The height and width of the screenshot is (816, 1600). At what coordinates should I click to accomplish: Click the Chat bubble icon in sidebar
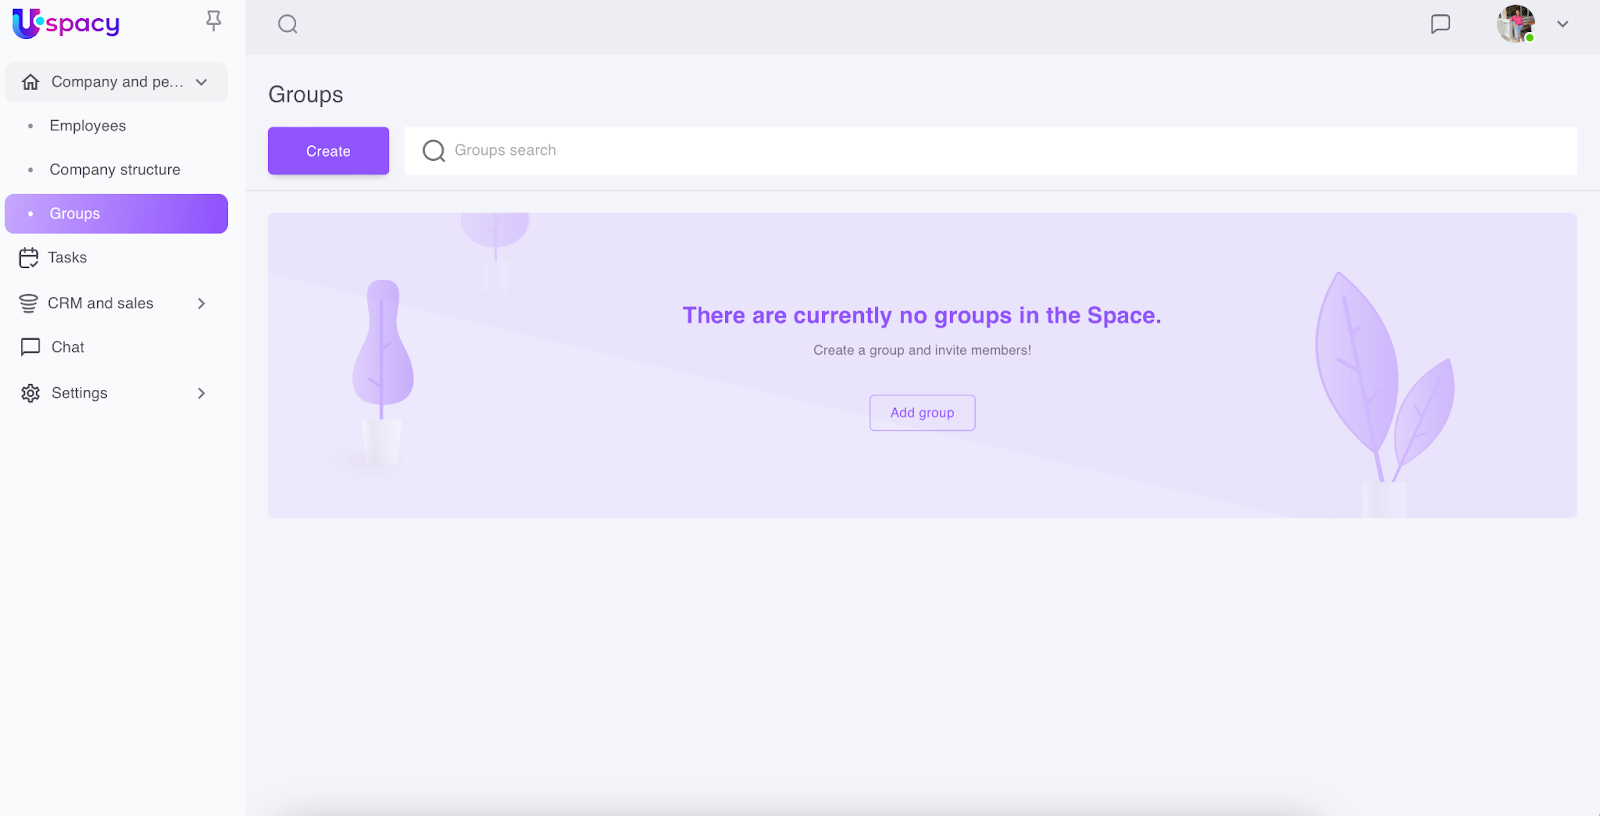click(x=31, y=347)
